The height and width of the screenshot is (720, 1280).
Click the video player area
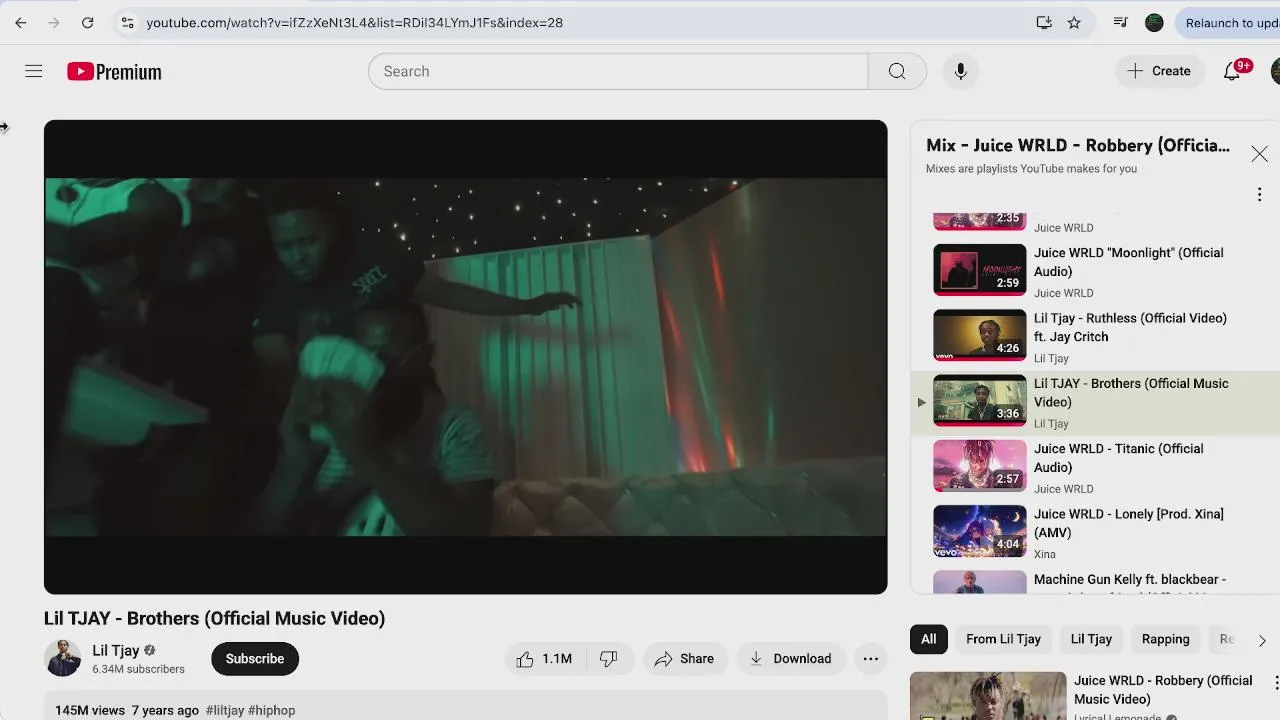(465, 357)
